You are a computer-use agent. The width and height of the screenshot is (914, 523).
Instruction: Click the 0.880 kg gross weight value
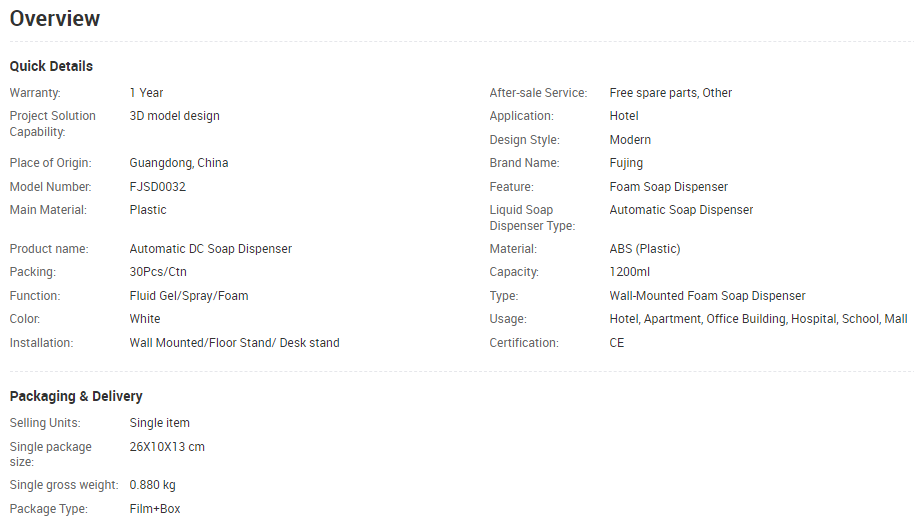[x=152, y=485]
